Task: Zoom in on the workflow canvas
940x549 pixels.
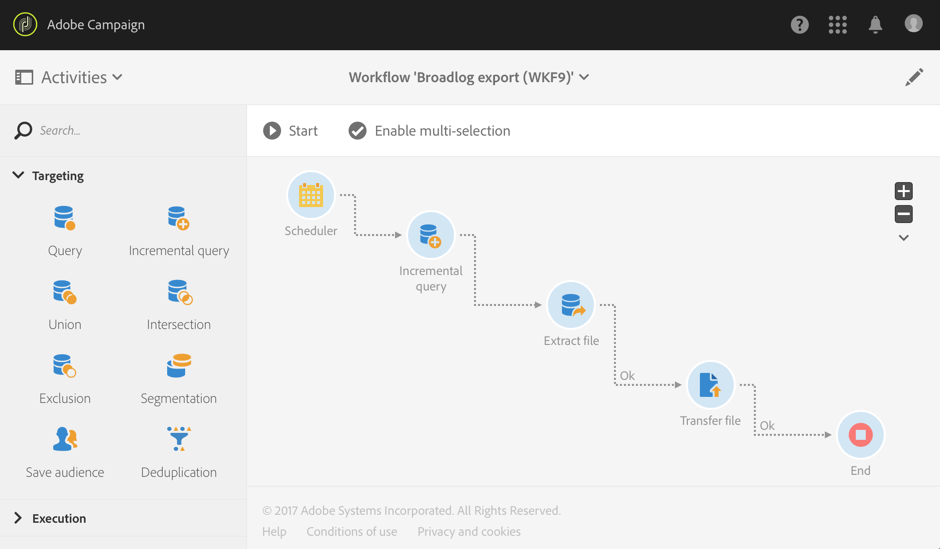Action: point(903,191)
